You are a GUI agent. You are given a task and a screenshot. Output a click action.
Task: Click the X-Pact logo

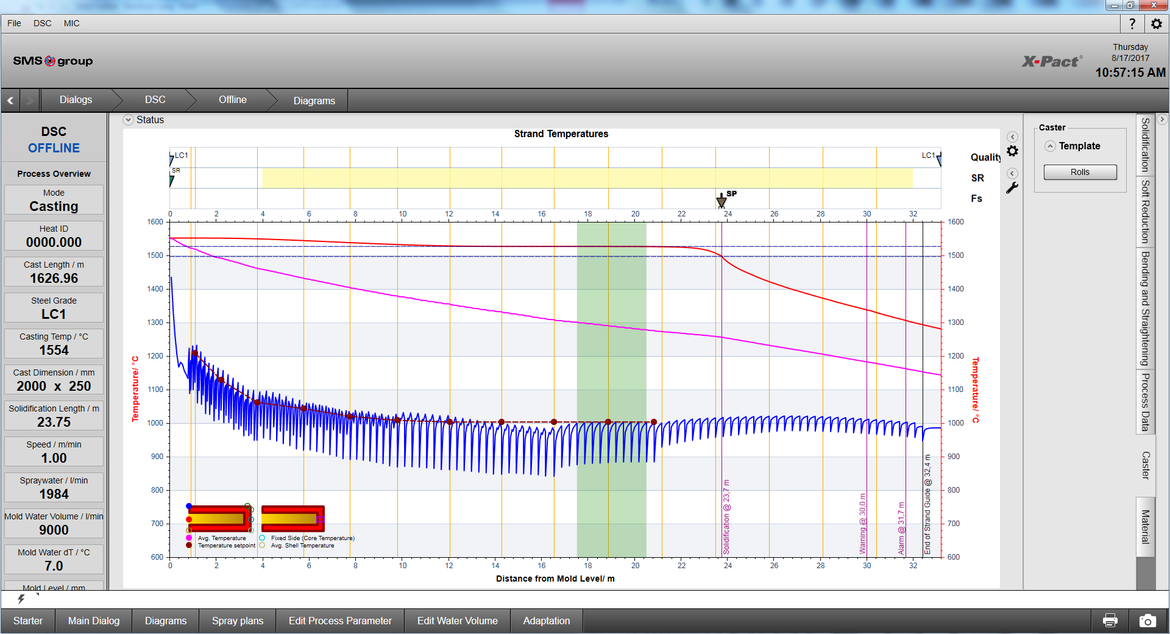(x=1051, y=62)
